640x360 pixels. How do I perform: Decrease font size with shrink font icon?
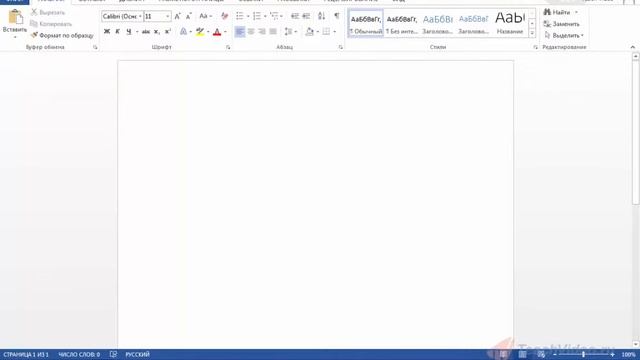(x=188, y=16)
